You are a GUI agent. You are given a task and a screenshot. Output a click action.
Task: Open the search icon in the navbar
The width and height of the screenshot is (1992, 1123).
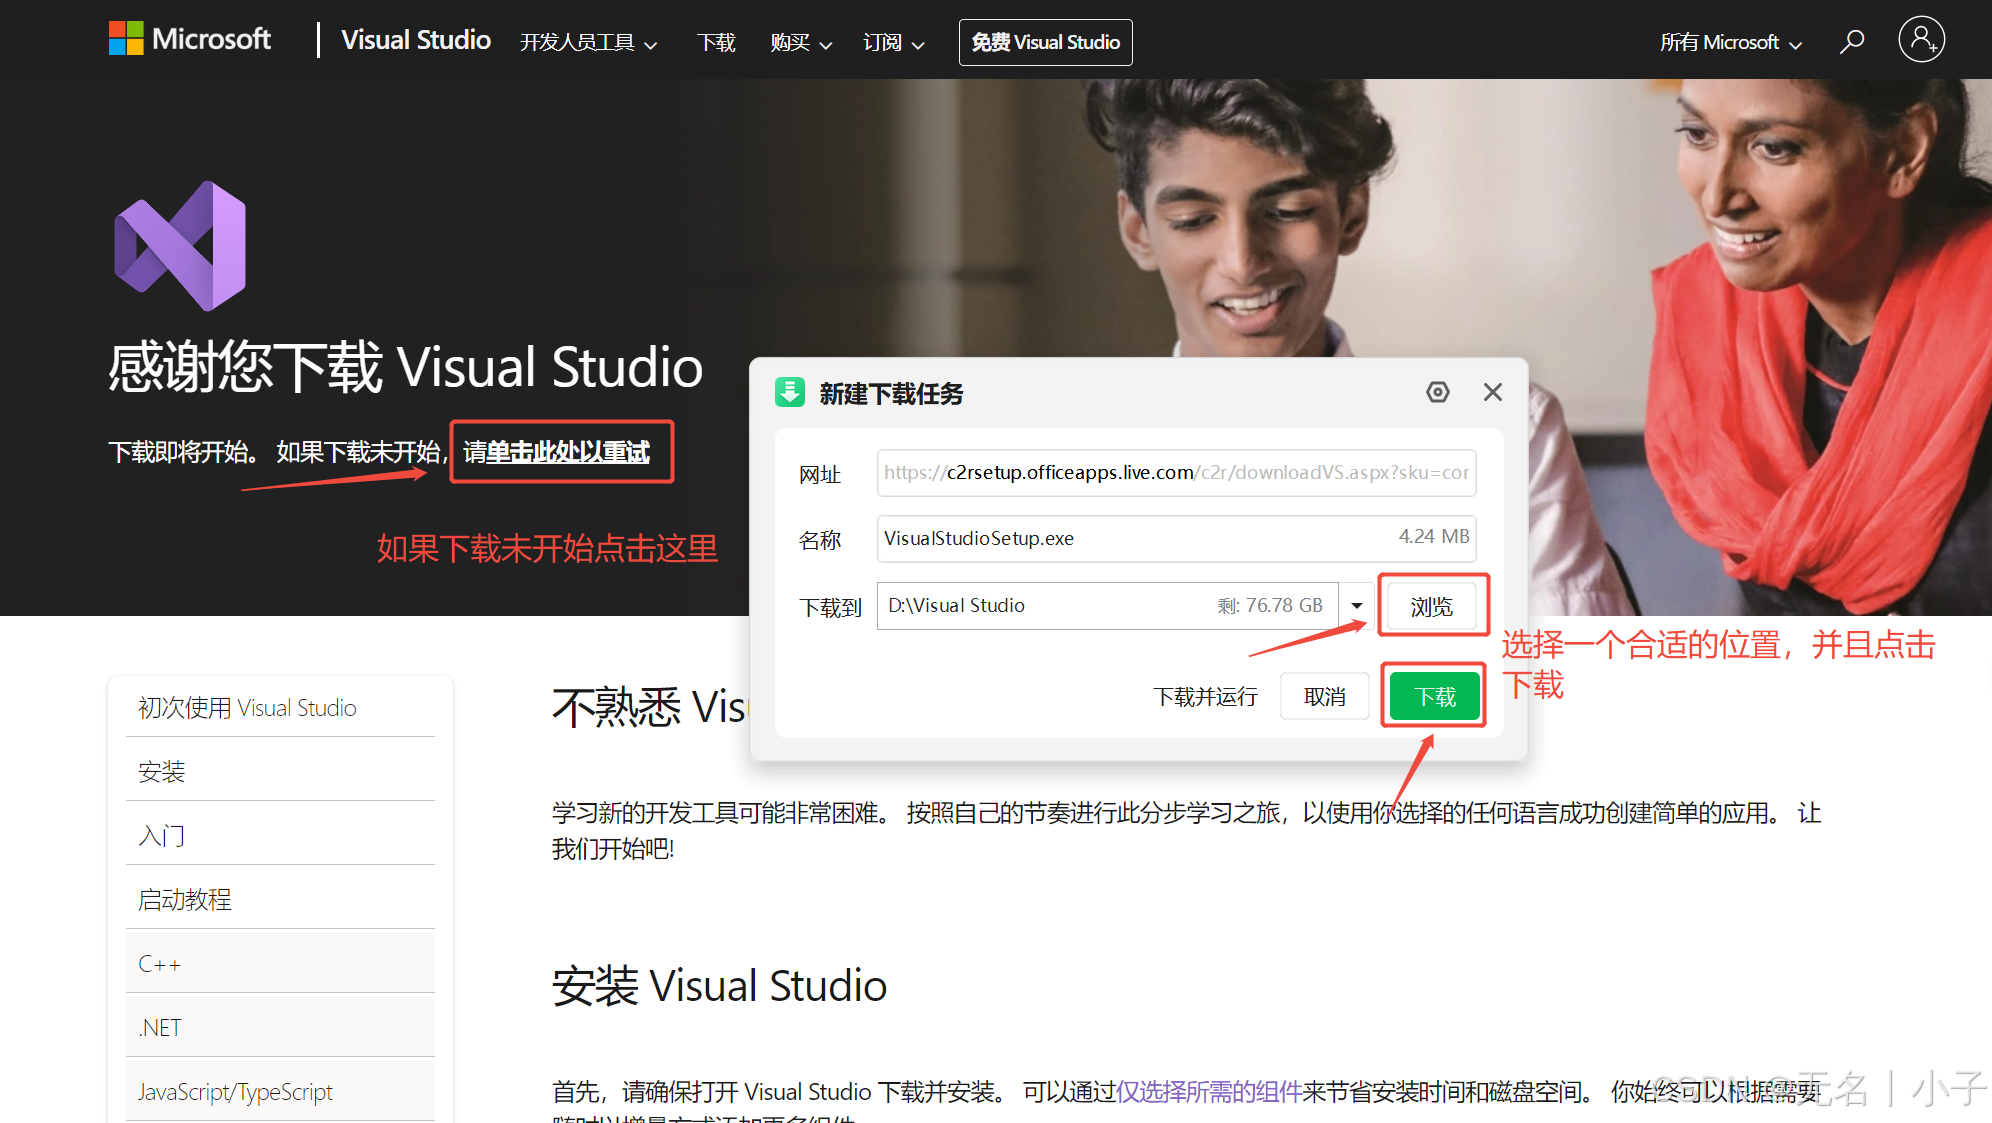point(1851,42)
